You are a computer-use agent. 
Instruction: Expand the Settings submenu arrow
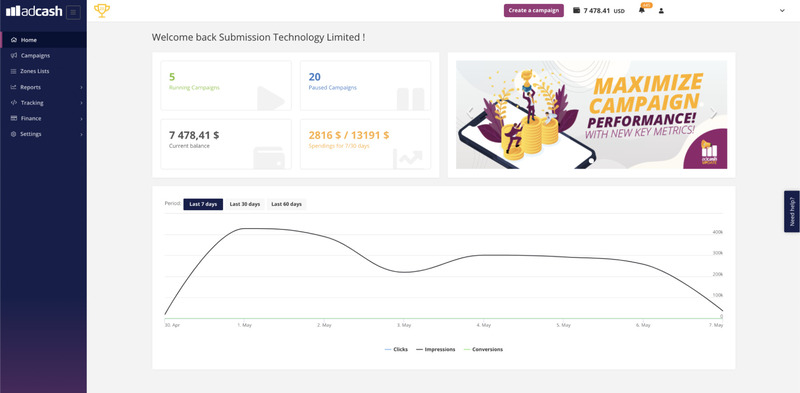point(81,134)
